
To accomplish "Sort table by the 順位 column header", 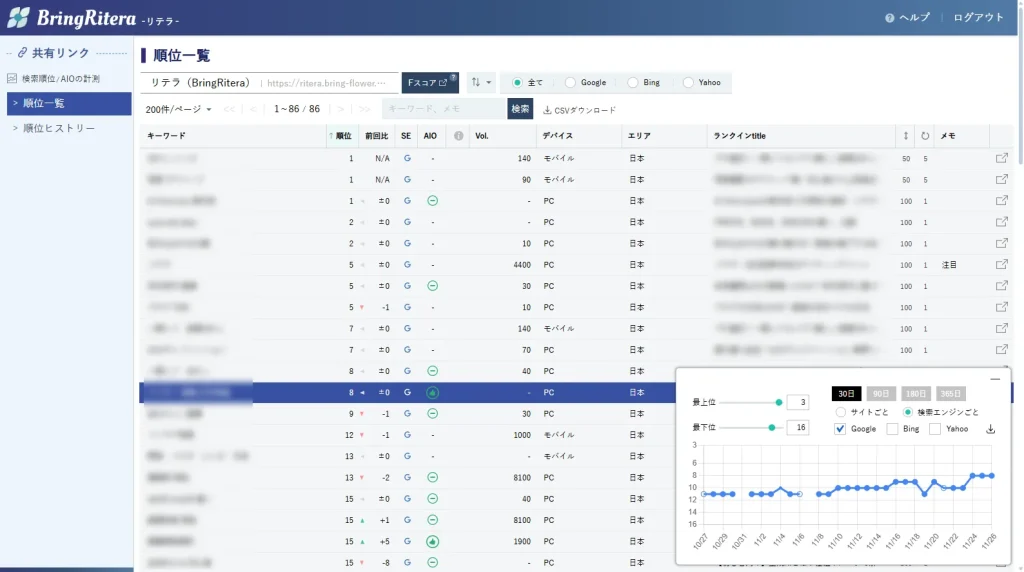I will pos(342,135).
